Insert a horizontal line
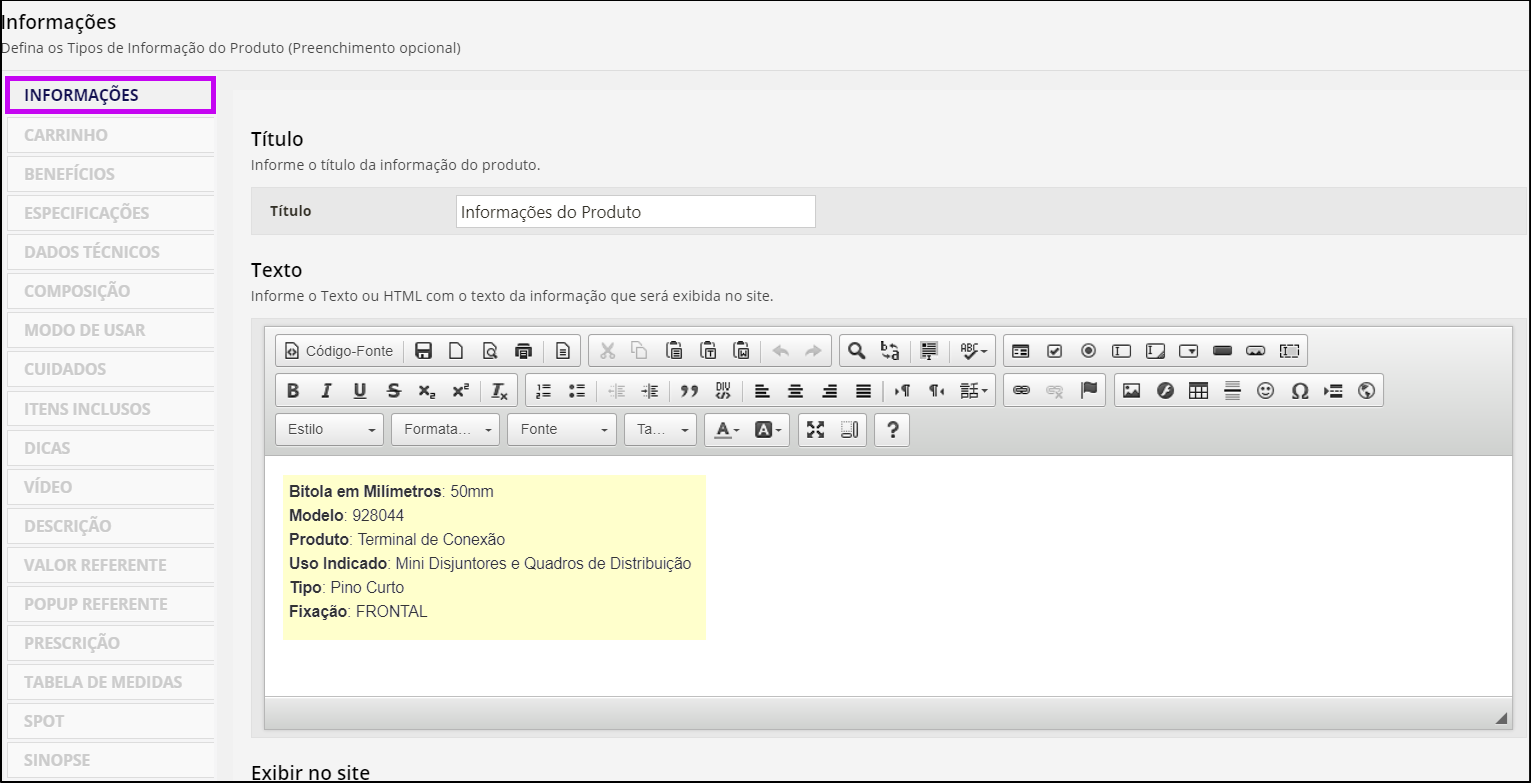Screen dimensions: 1531x784 [x=1232, y=391]
